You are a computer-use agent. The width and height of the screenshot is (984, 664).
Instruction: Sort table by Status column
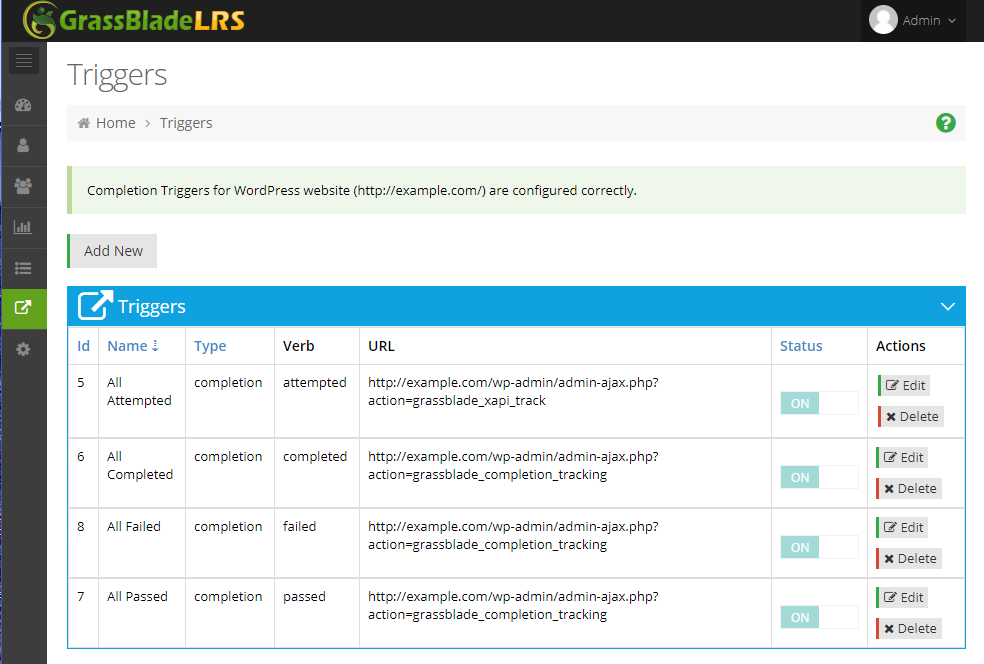tap(801, 346)
